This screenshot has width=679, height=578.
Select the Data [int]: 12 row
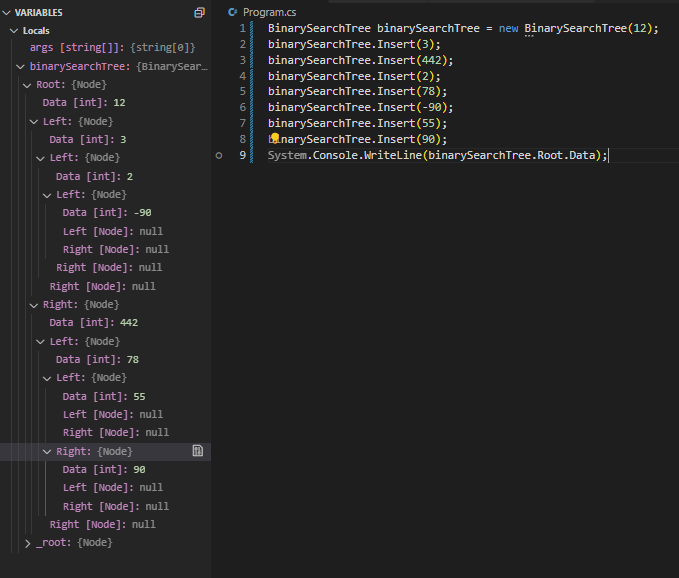[84, 103]
